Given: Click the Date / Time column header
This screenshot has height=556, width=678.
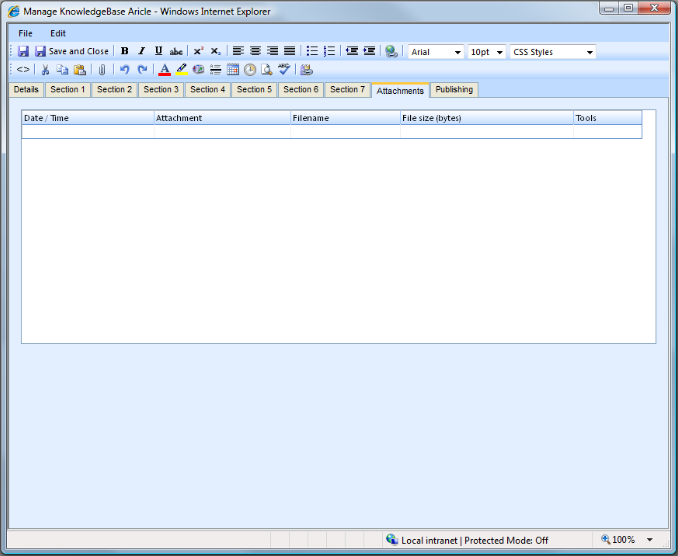Looking at the screenshot, I should pos(88,118).
